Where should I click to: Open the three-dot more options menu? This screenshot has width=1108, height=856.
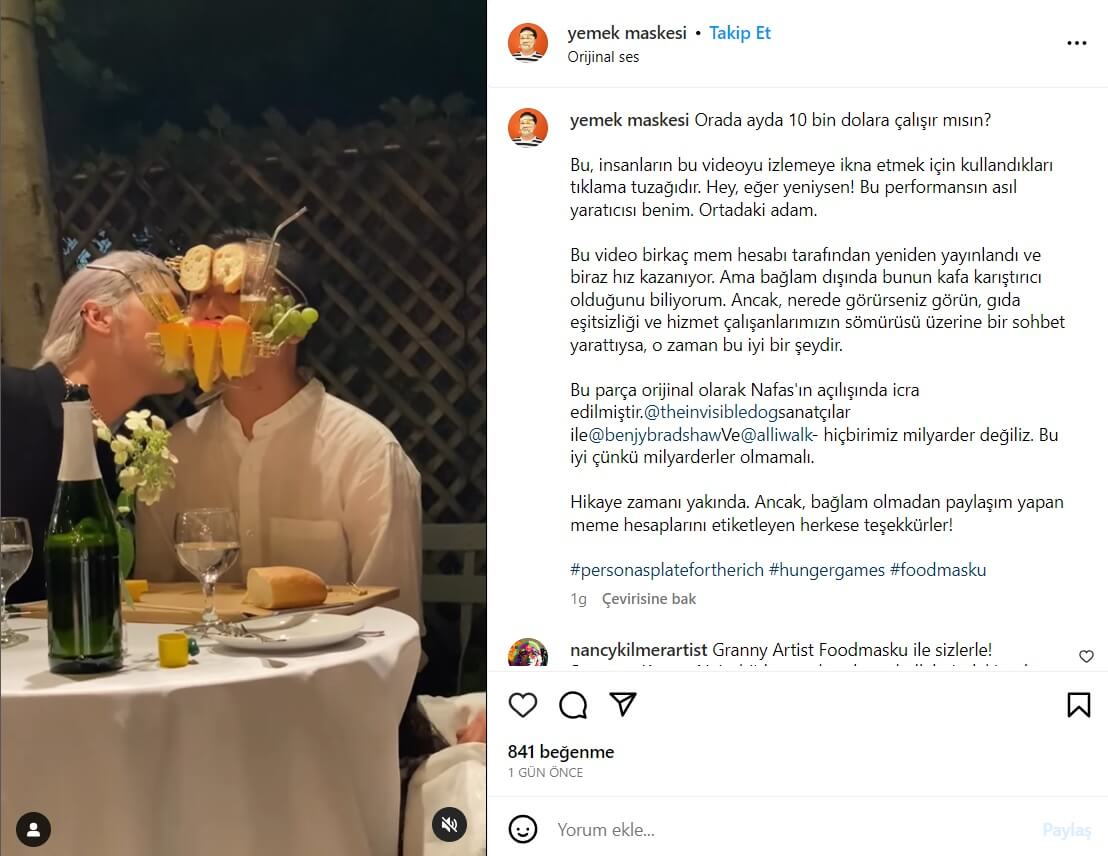pyautogui.click(x=1076, y=44)
